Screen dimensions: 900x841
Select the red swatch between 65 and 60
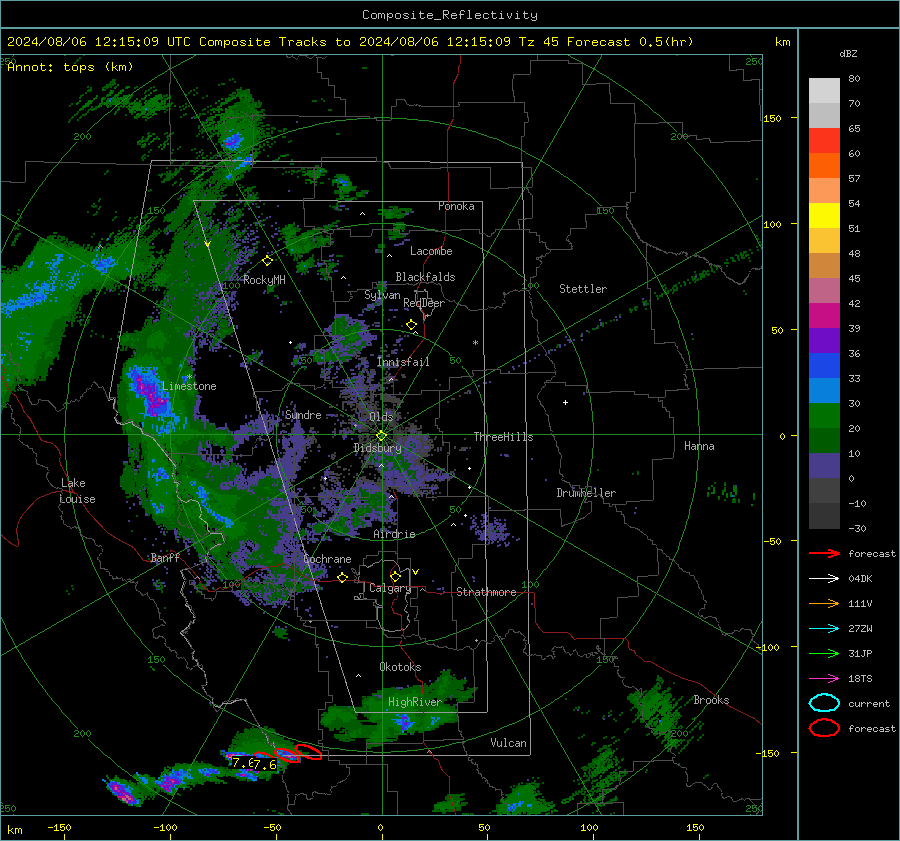824,141
